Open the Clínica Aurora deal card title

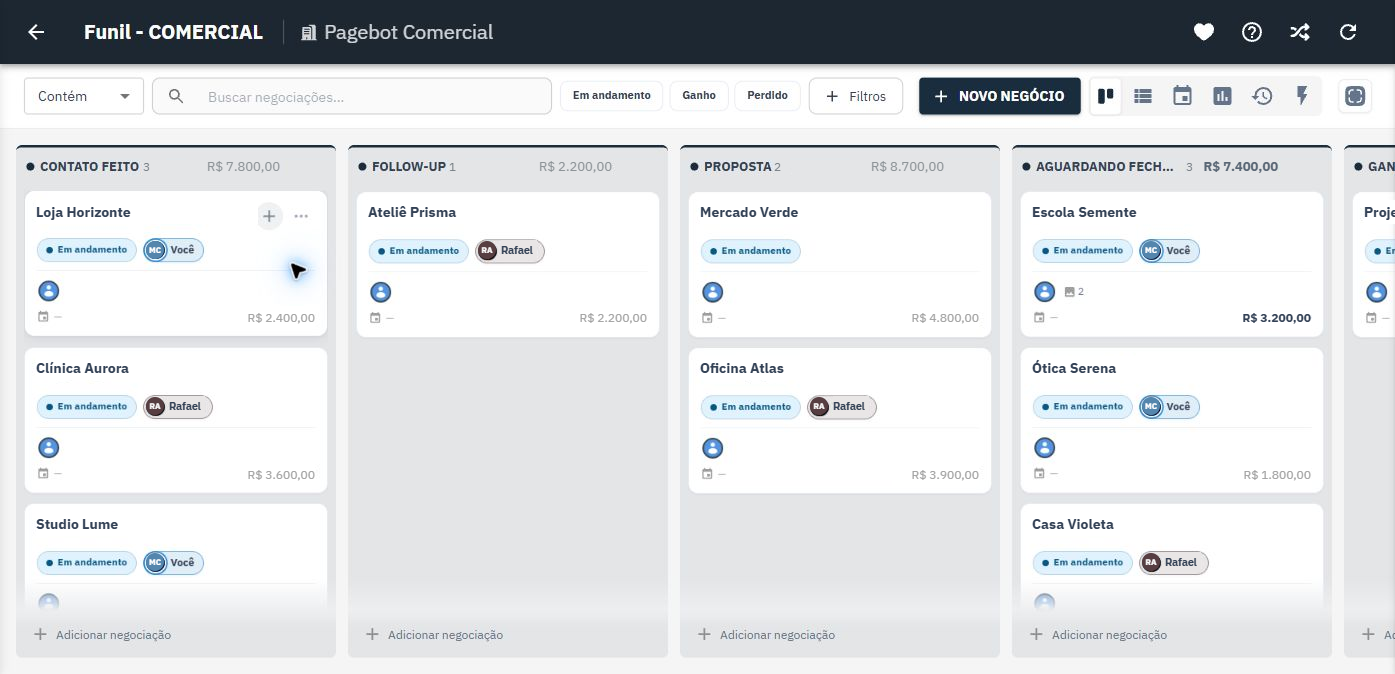pyautogui.click(x=82, y=368)
